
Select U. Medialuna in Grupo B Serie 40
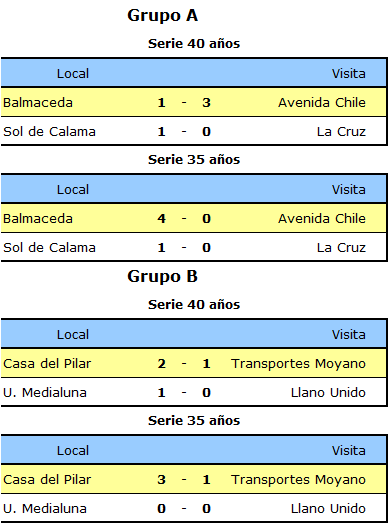coord(45,393)
